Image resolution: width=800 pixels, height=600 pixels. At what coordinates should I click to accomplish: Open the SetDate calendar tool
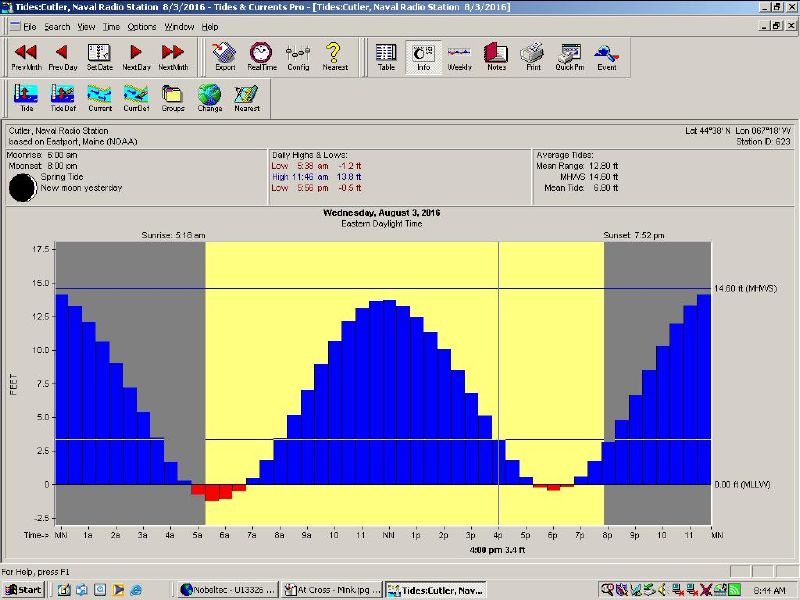[99, 56]
